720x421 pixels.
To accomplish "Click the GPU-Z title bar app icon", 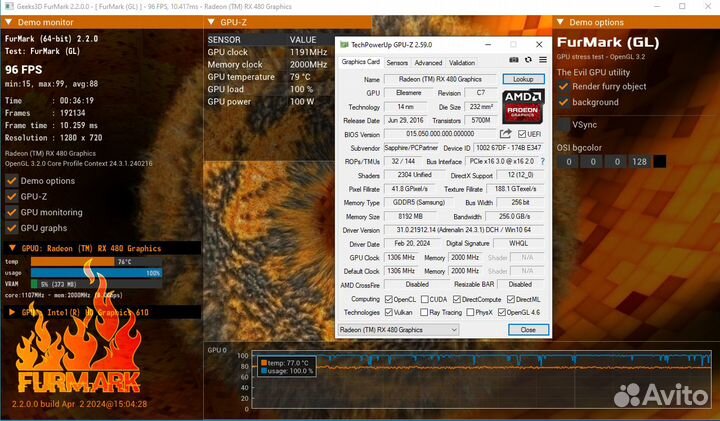I will (x=344, y=45).
